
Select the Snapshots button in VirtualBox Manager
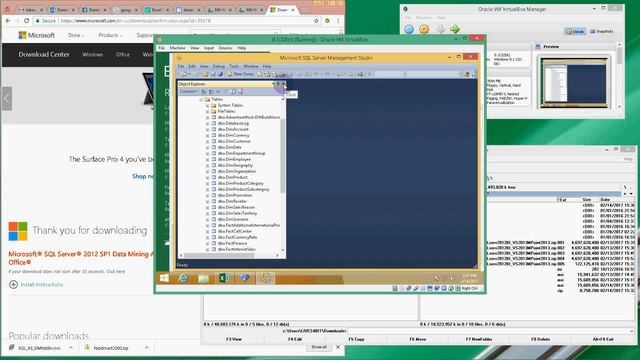pos(602,31)
